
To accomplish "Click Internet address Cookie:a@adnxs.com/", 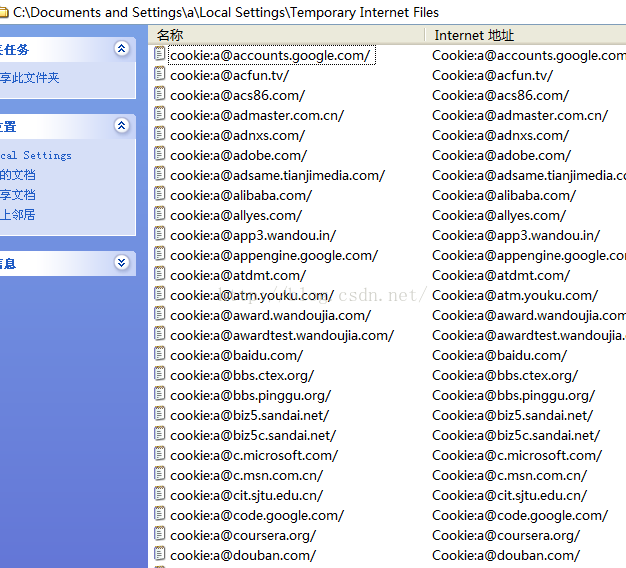I will click(501, 135).
